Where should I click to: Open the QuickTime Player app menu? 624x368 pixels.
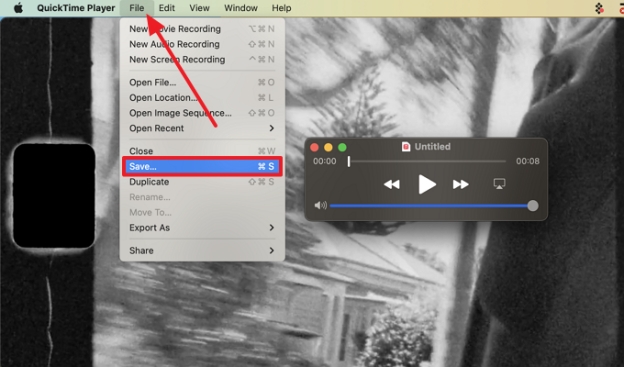point(76,8)
